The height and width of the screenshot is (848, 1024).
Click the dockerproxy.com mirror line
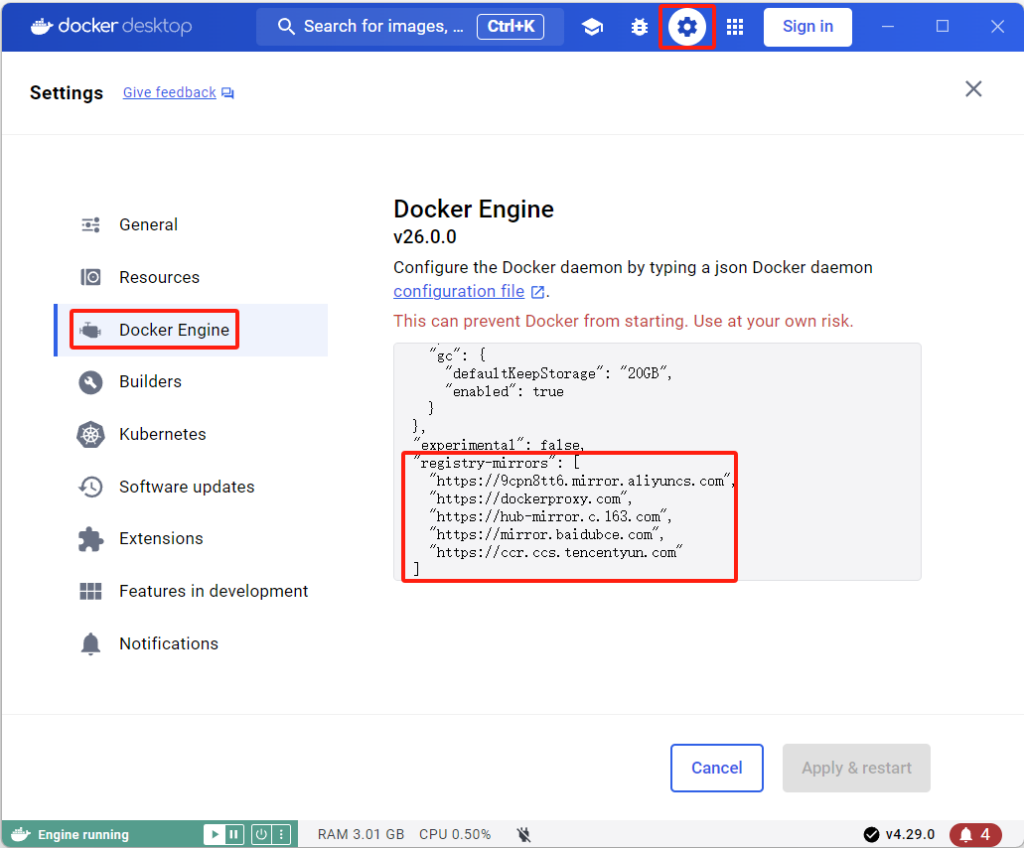530,499
